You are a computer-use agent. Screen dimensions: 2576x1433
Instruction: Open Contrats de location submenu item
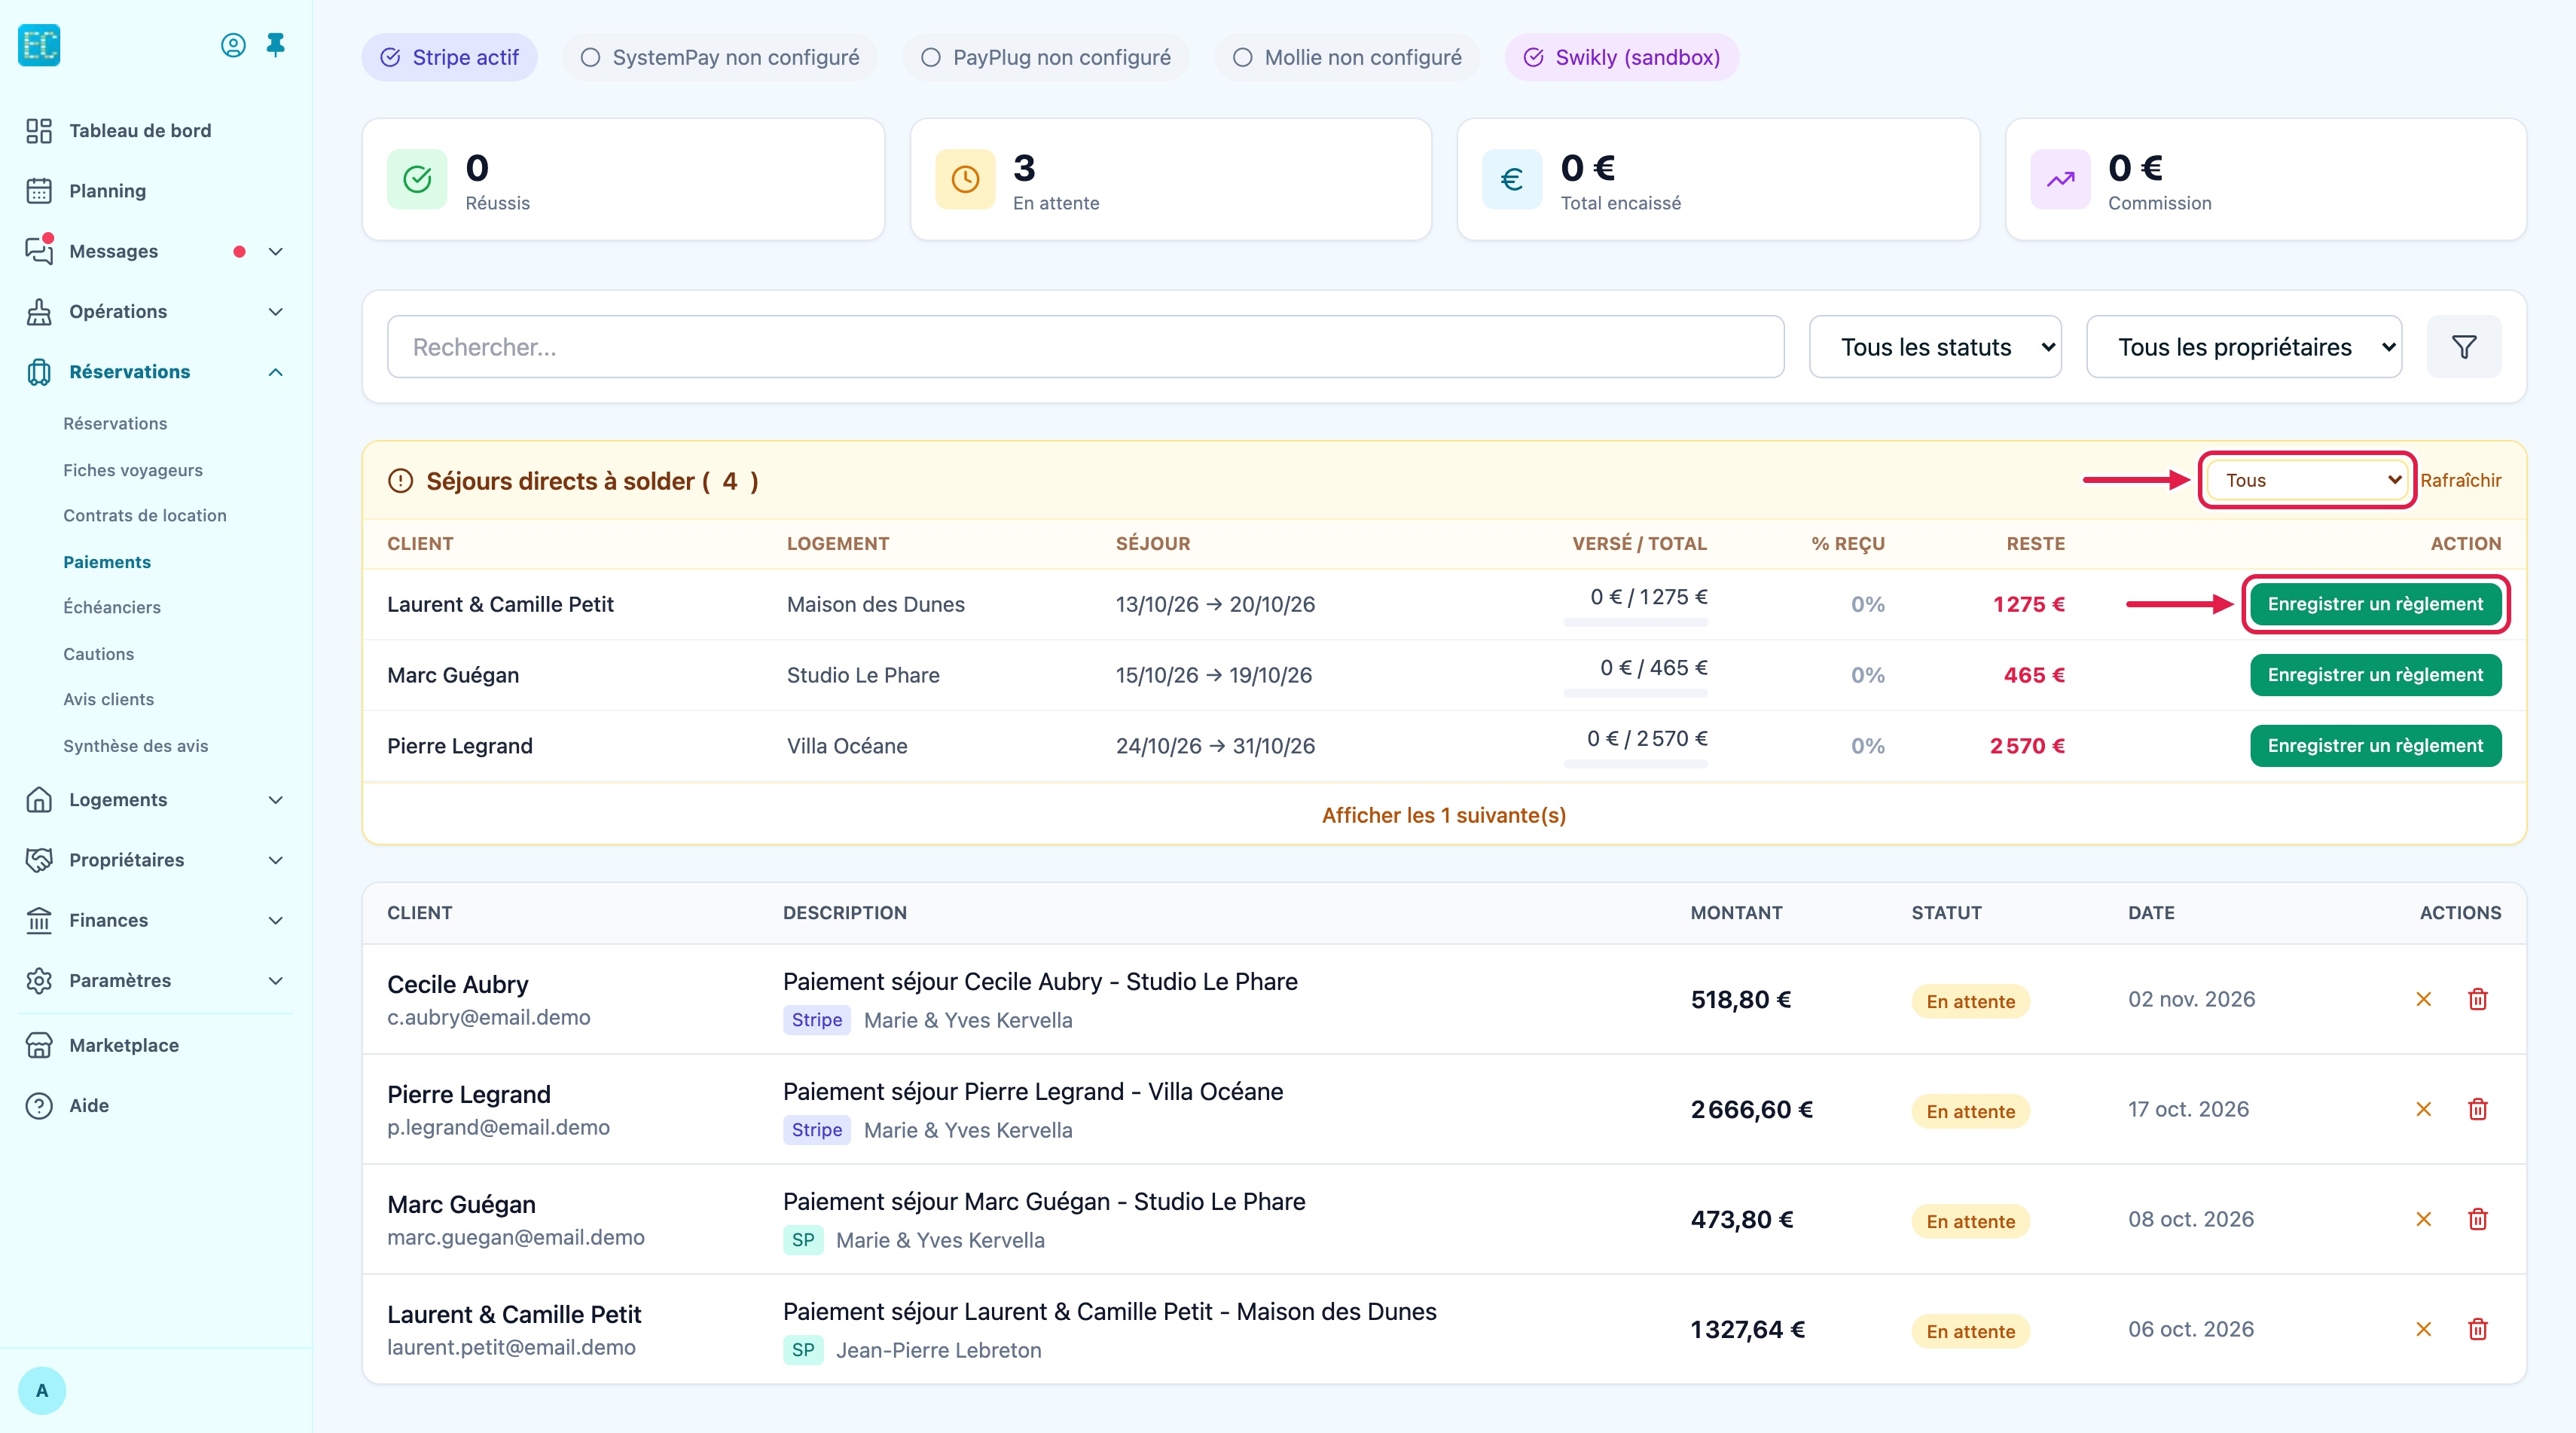[x=145, y=515]
